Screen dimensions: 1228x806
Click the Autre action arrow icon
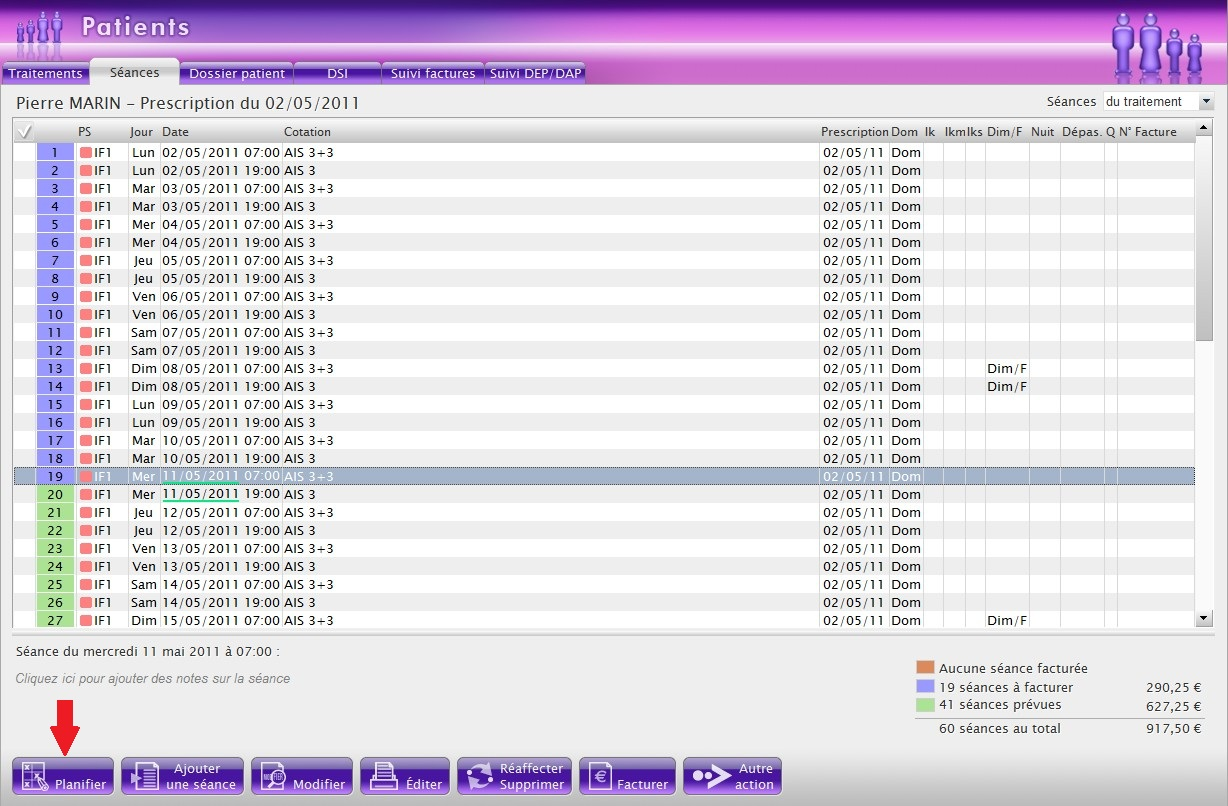(708, 776)
